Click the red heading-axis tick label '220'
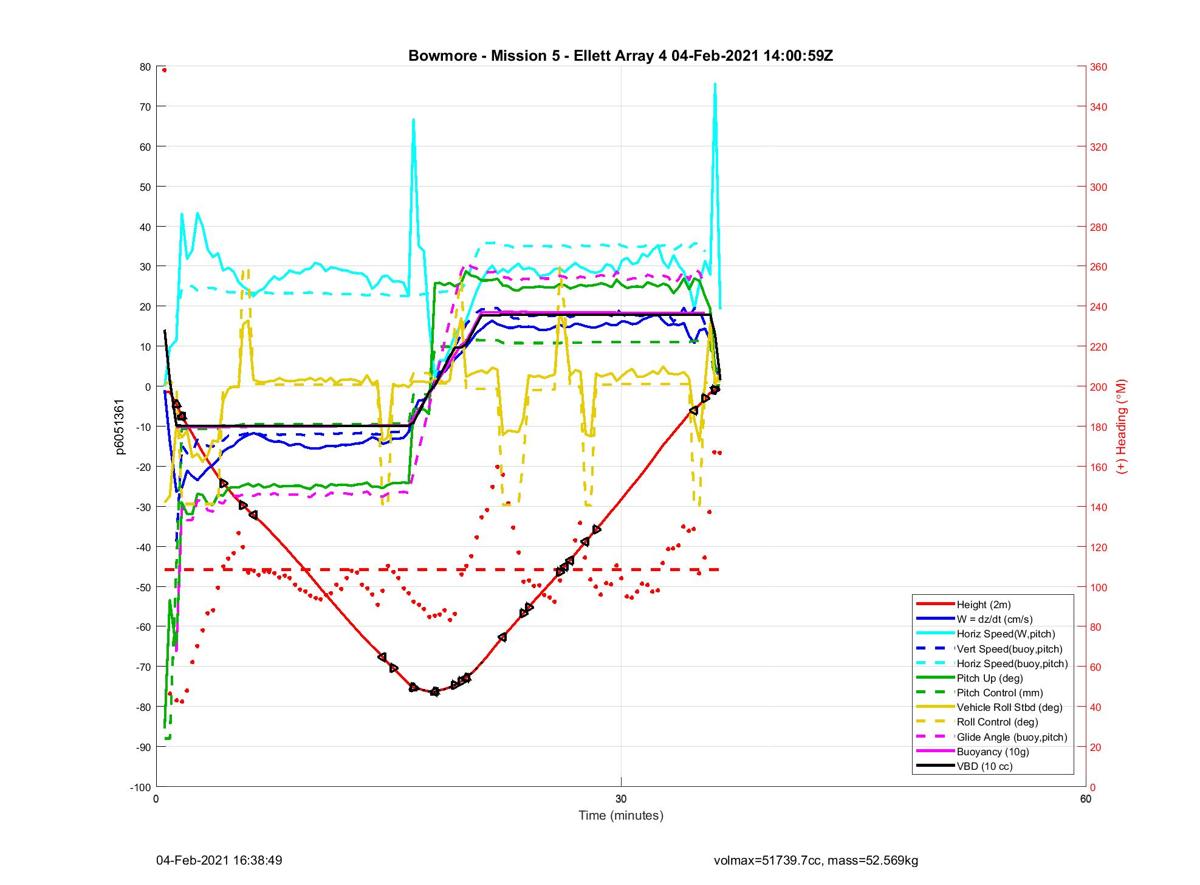Screen dimensions: 1200x885 tap(1099, 347)
